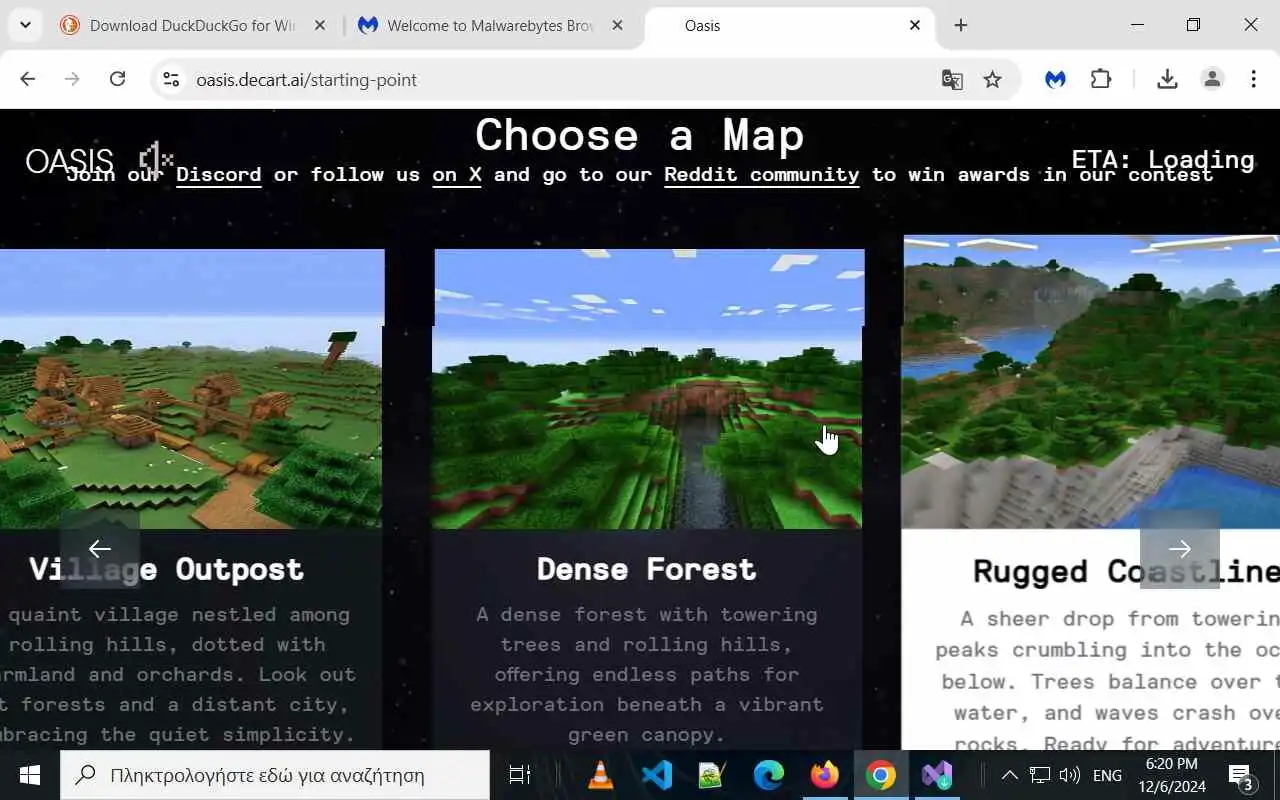Expand hidden system tray icons
Viewport: 1280px width, 800px height.
[1009, 775]
